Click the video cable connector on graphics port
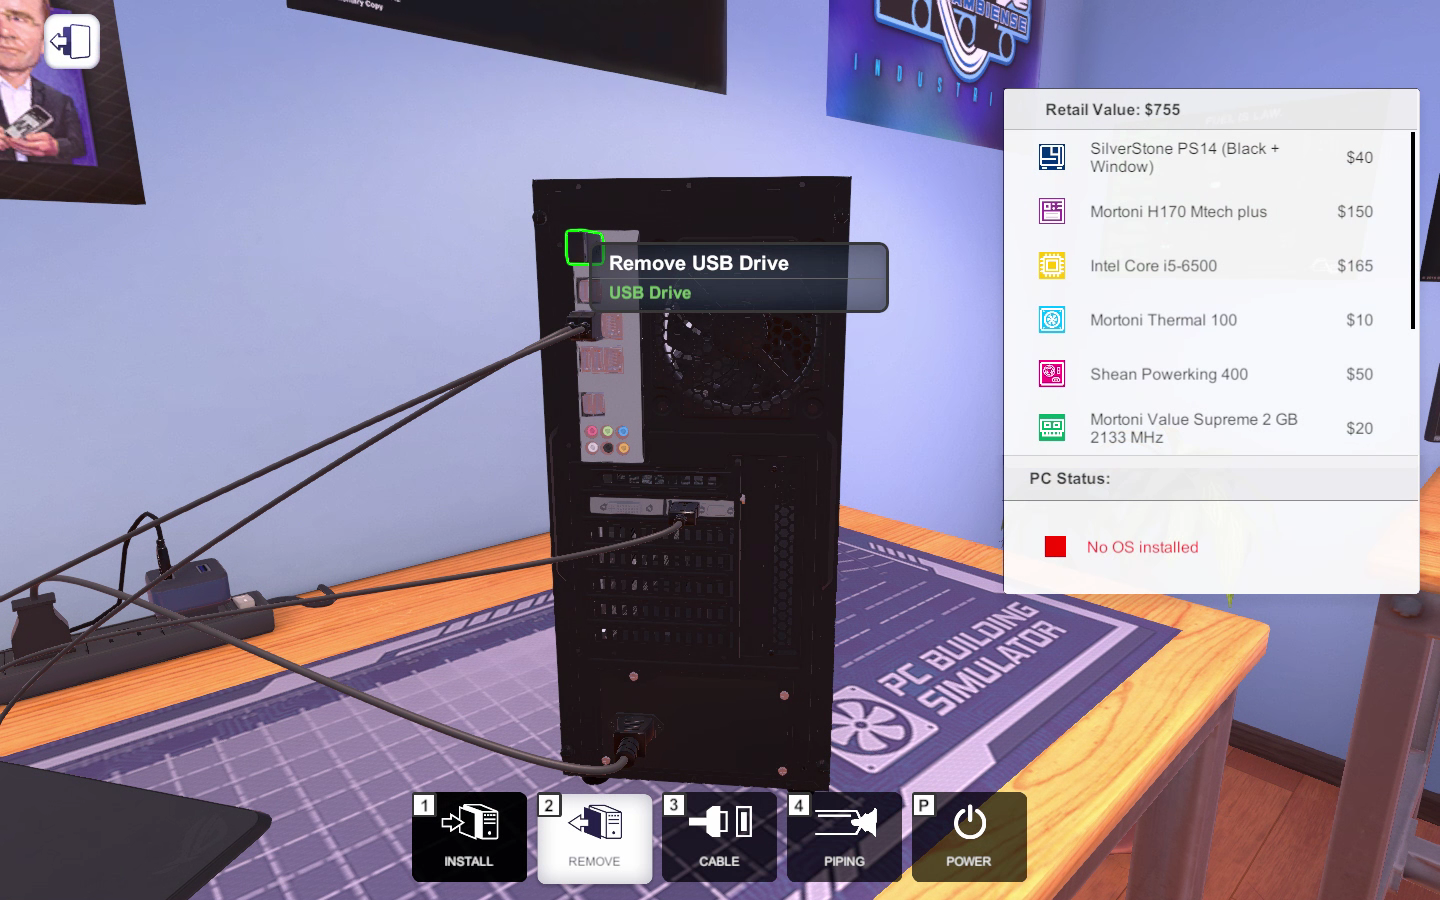The height and width of the screenshot is (900, 1440). [683, 515]
